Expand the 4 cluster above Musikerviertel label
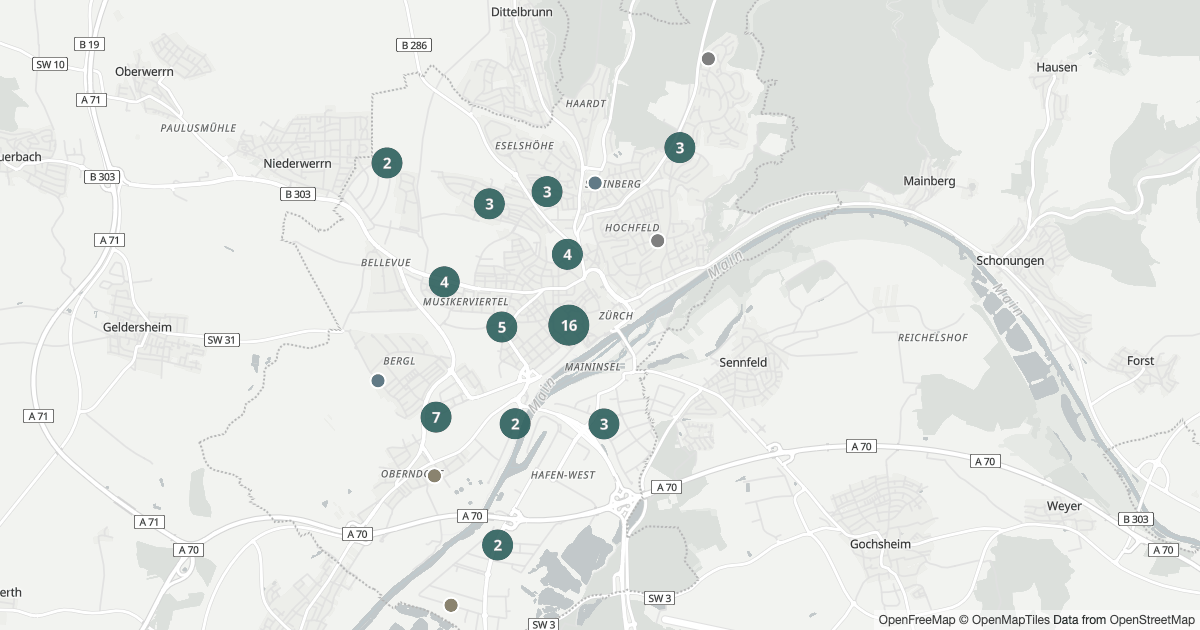Viewport: 1200px width, 630px height. click(x=444, y=282)
